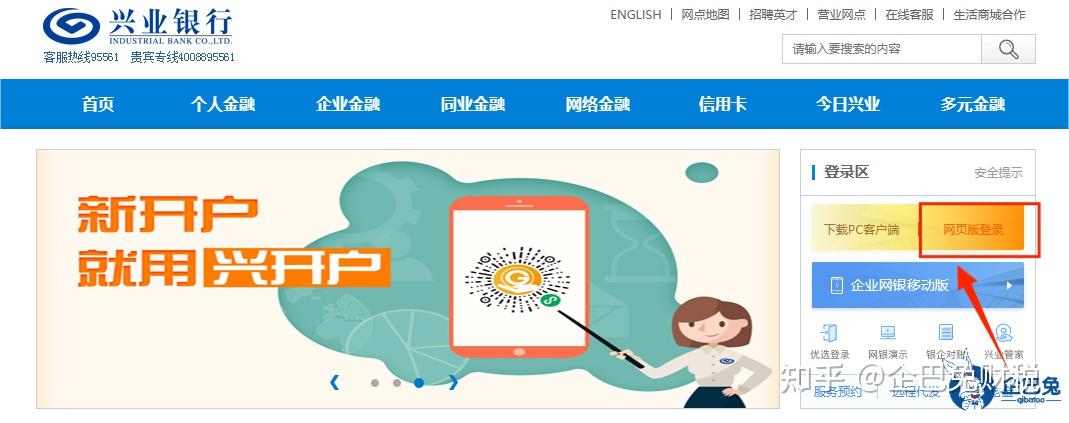Go to previous banner slide arrow
This screenshot has width=1069, height=423.
334,382
